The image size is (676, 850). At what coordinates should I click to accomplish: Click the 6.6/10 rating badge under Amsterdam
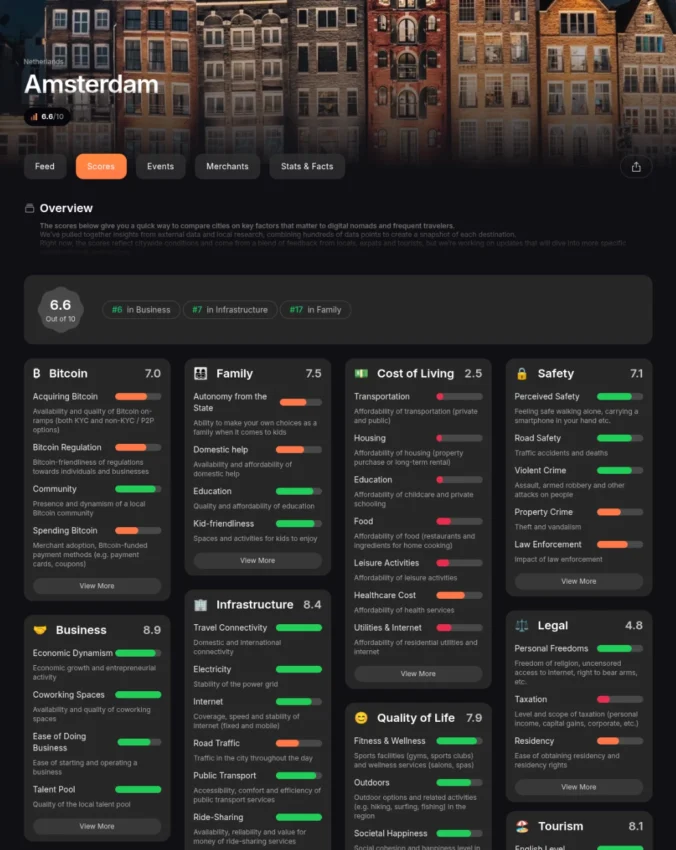pos(47,117)
